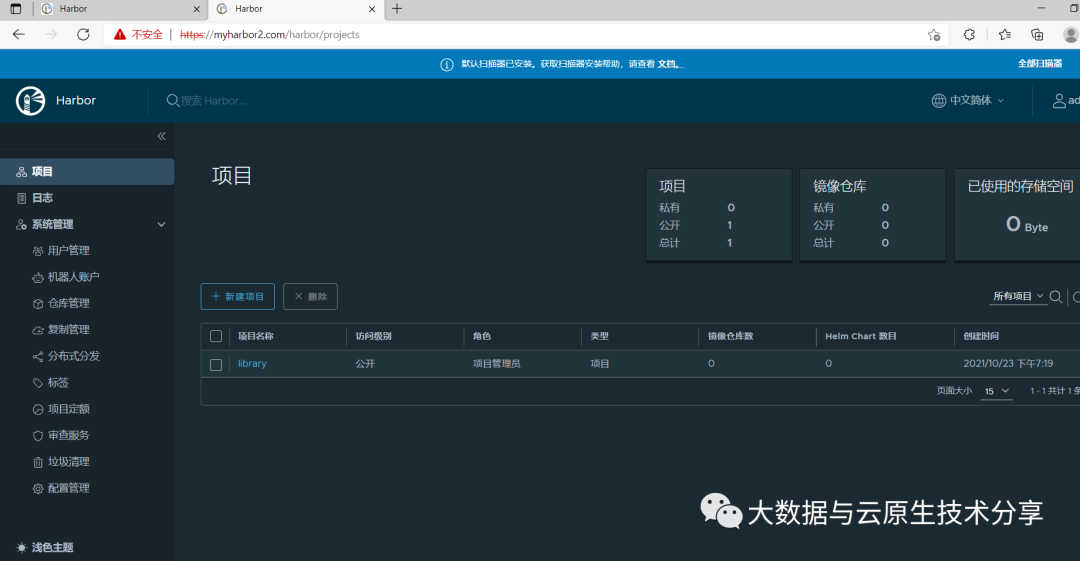1080x561 pixels.
Task: Open 机器人账户 in sidebar
Action: [74, 277]
